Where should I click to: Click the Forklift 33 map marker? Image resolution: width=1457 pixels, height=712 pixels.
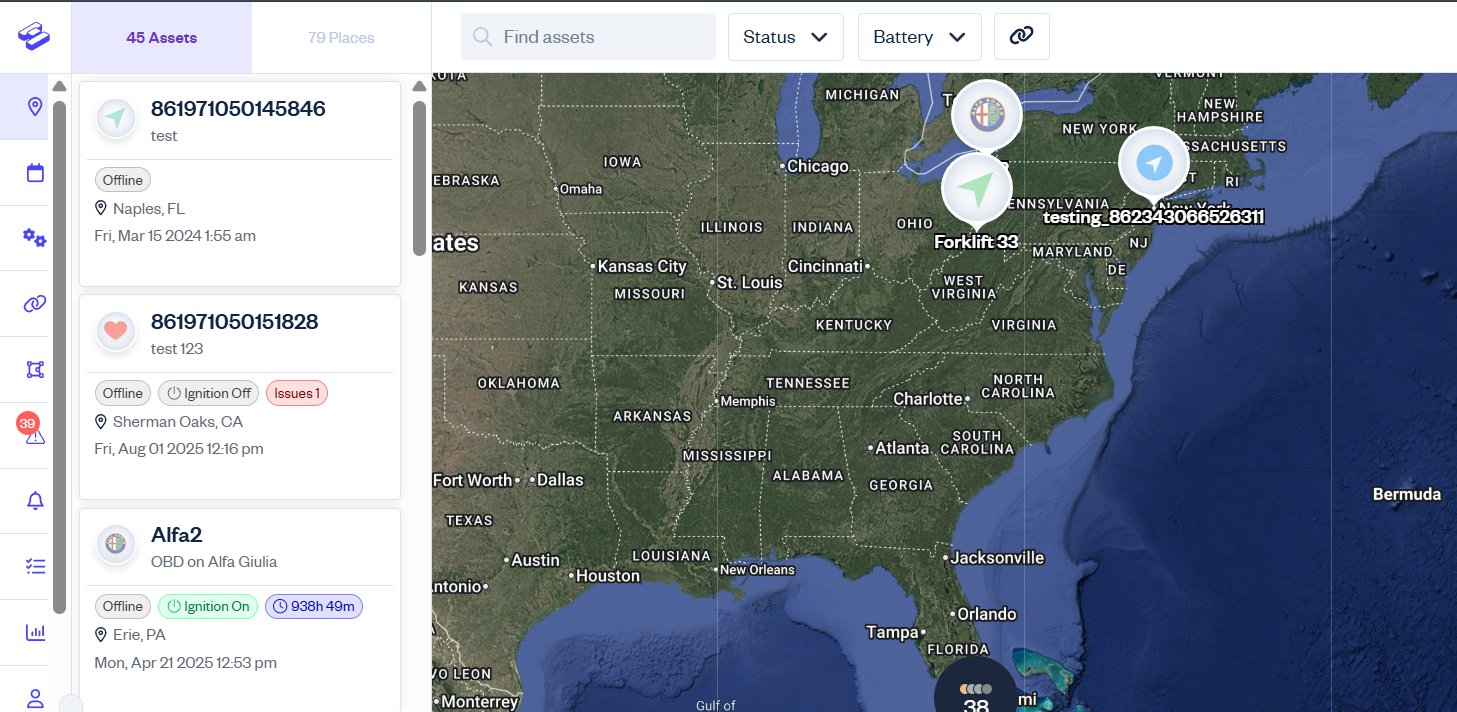[977, 190]
